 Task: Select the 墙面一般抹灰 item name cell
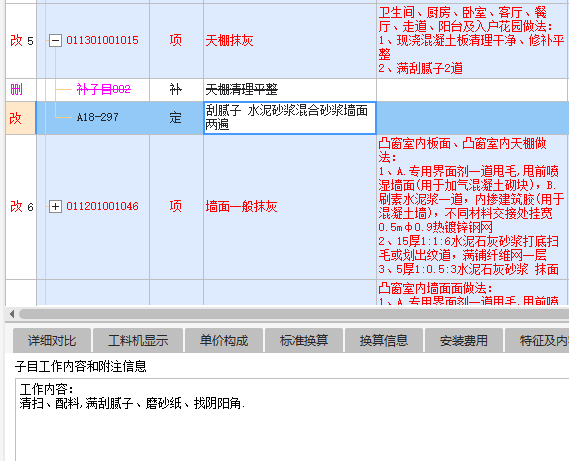(x=290, y=207)
